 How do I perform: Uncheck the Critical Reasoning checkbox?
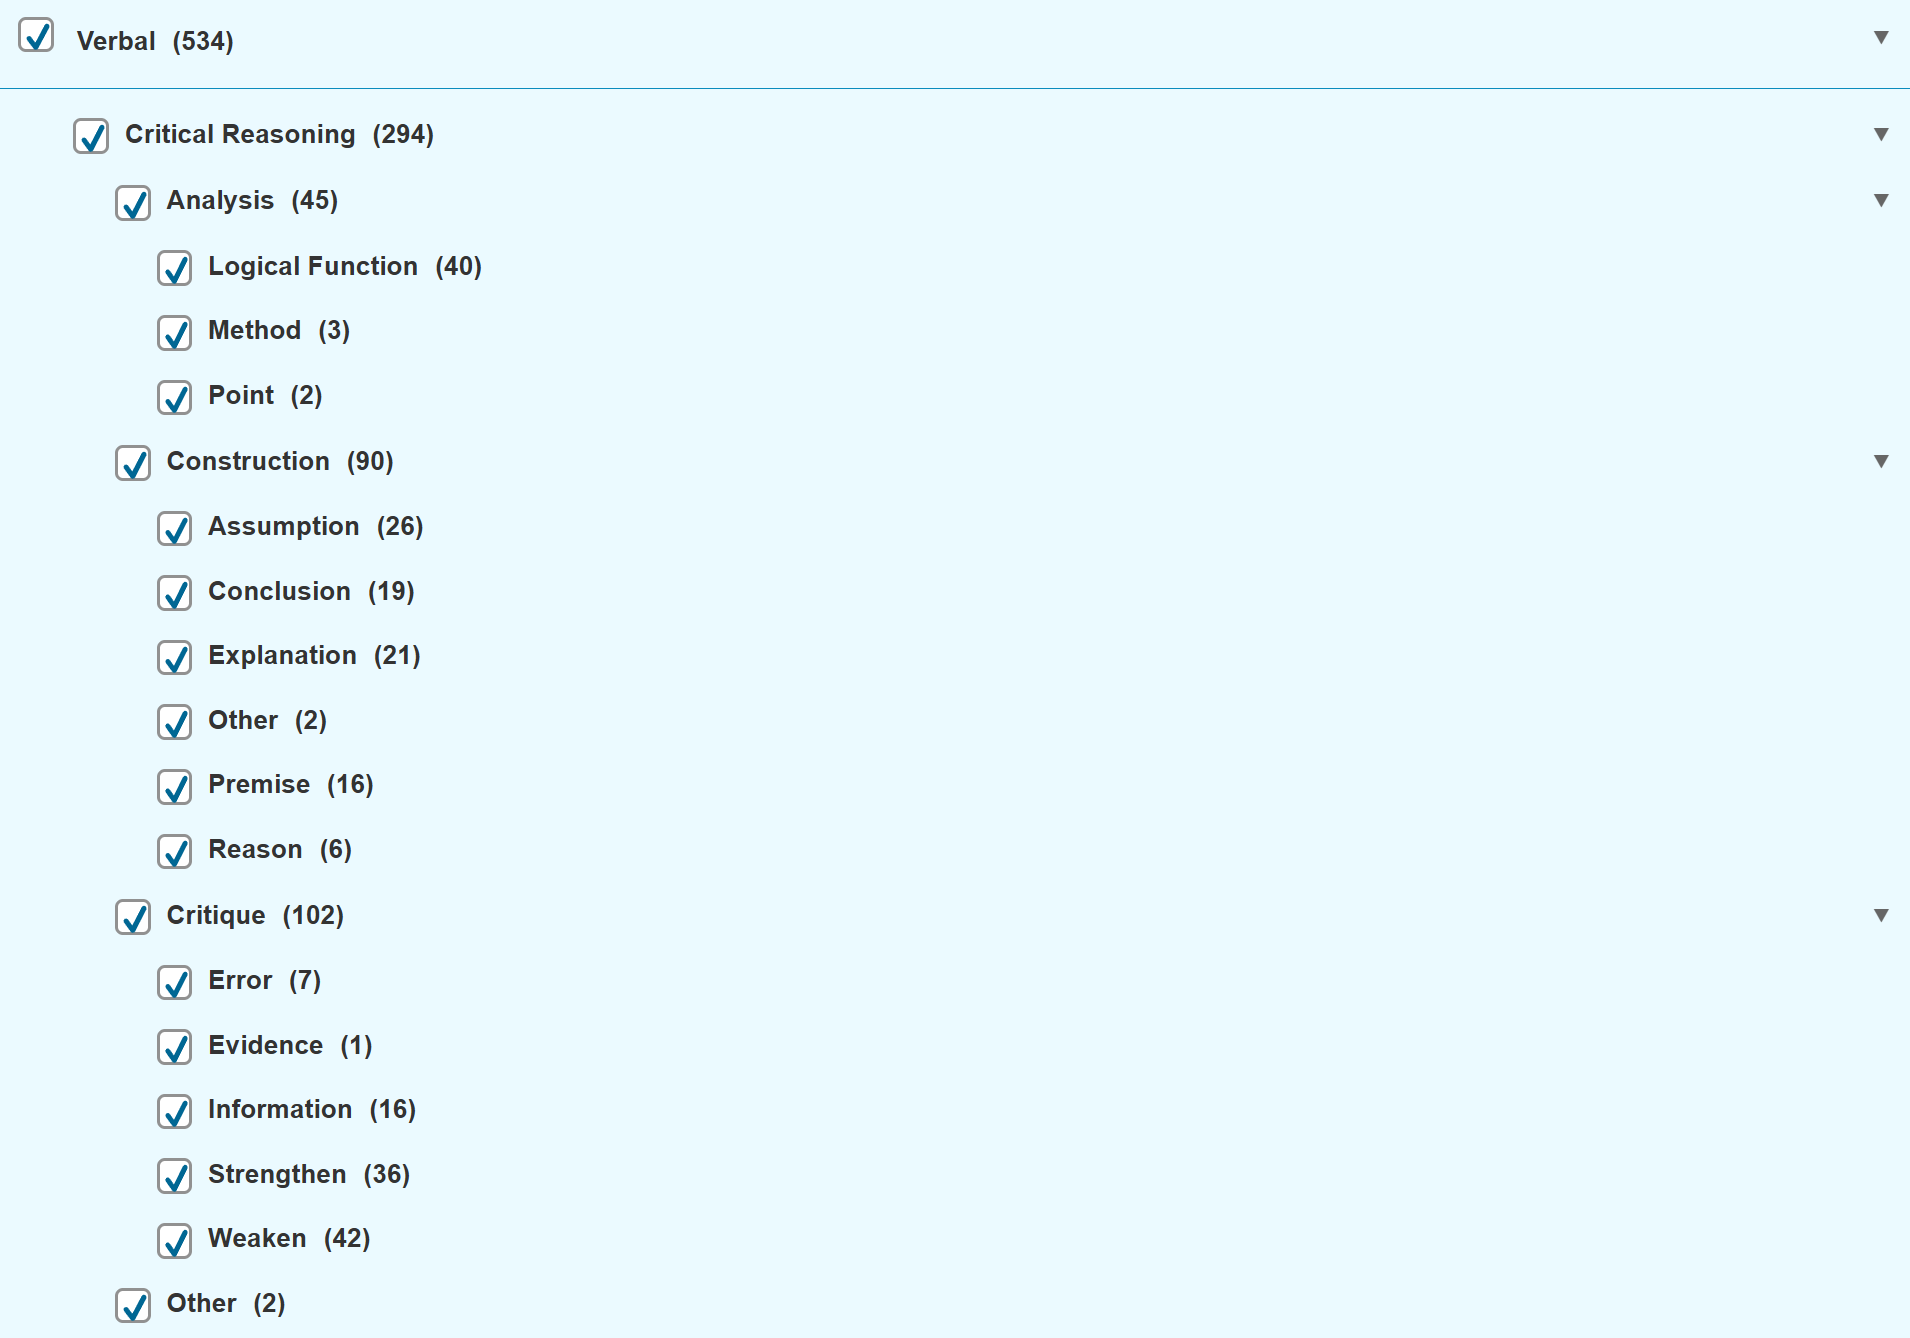tap(91, 136)
